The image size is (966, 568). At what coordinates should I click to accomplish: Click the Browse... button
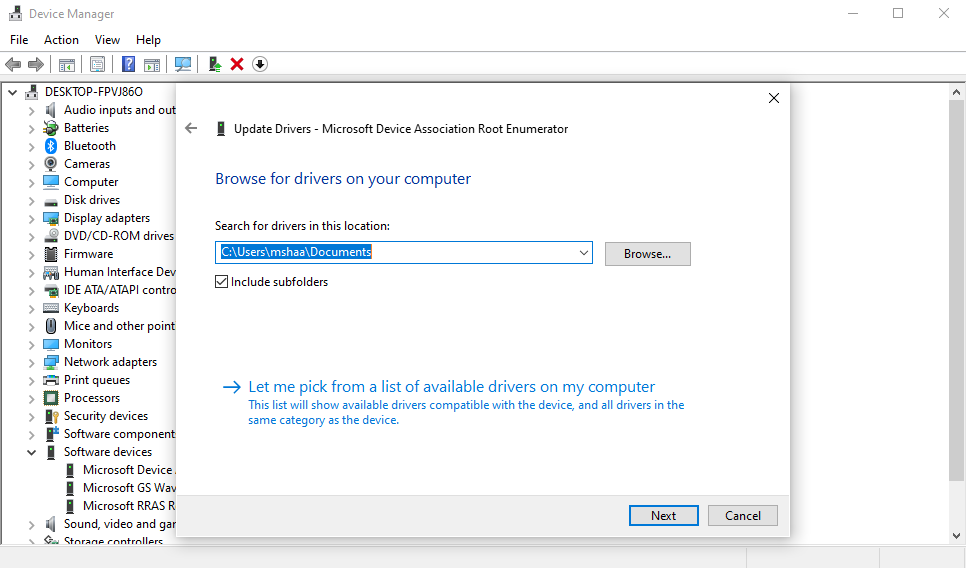click(x=647, y=254)
